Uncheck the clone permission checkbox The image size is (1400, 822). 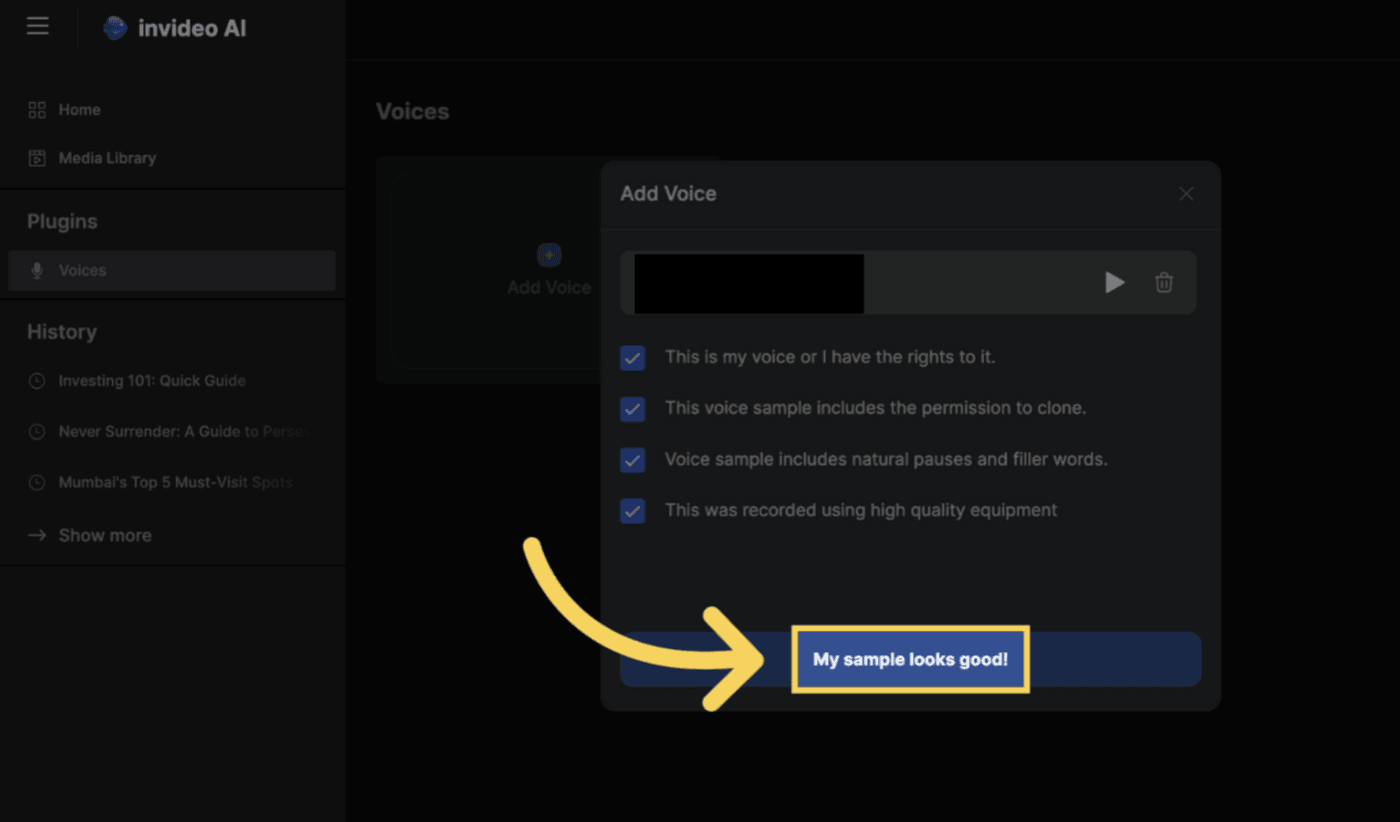632,409
